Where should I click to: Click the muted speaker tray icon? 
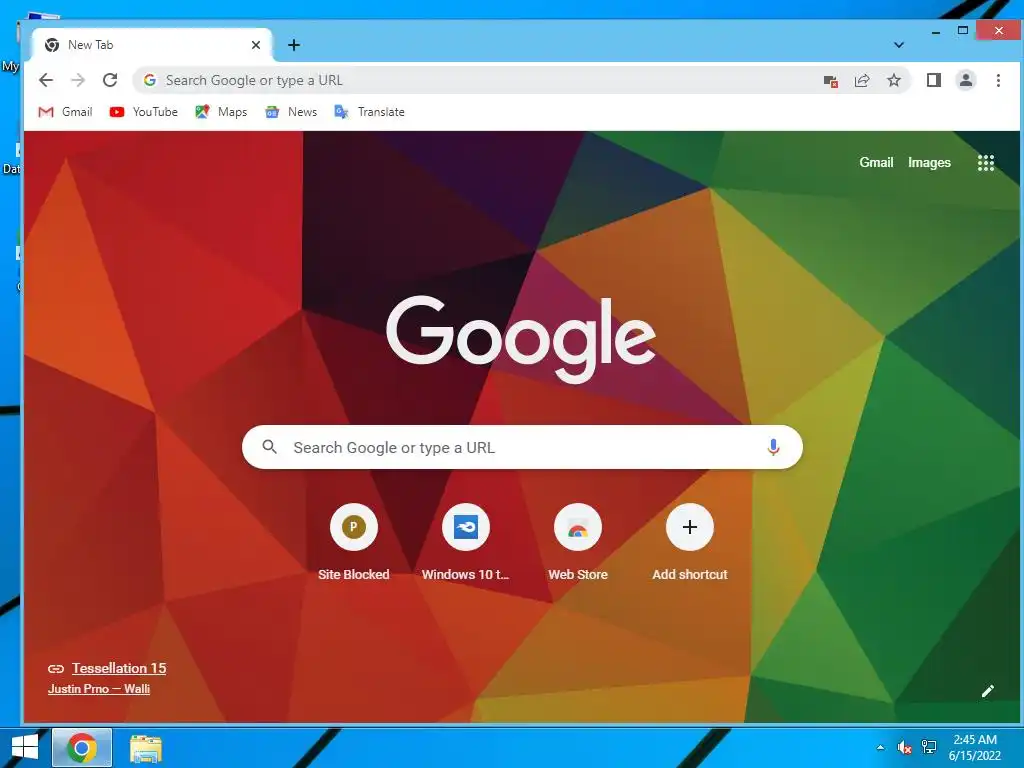904,747
